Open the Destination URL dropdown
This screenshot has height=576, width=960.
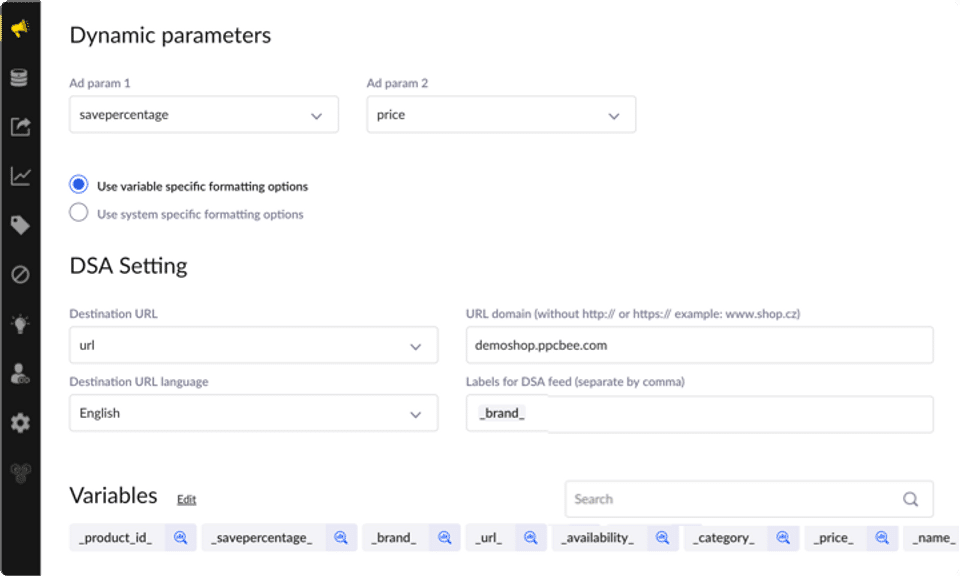pyautogui.click(x=253, y=345)
